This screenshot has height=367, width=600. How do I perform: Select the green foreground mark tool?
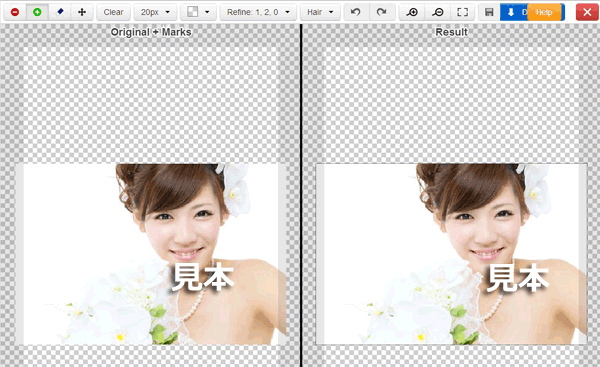click(37, 12)
